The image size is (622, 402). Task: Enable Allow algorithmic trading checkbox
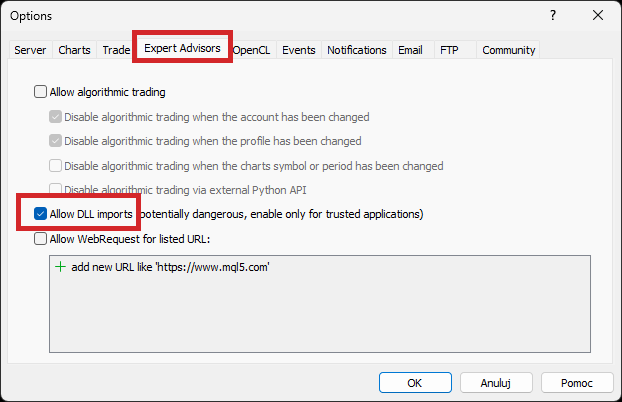[x=40, y=92]
